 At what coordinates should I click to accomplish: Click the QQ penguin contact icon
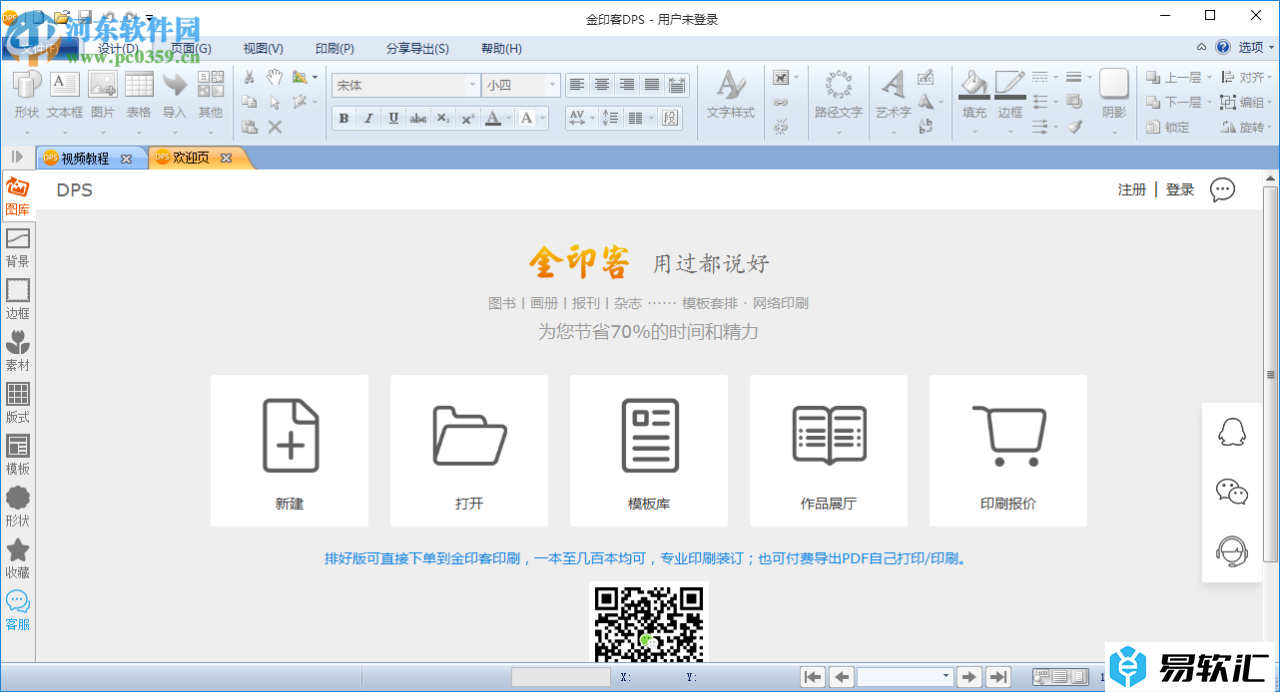[1232, 431]
